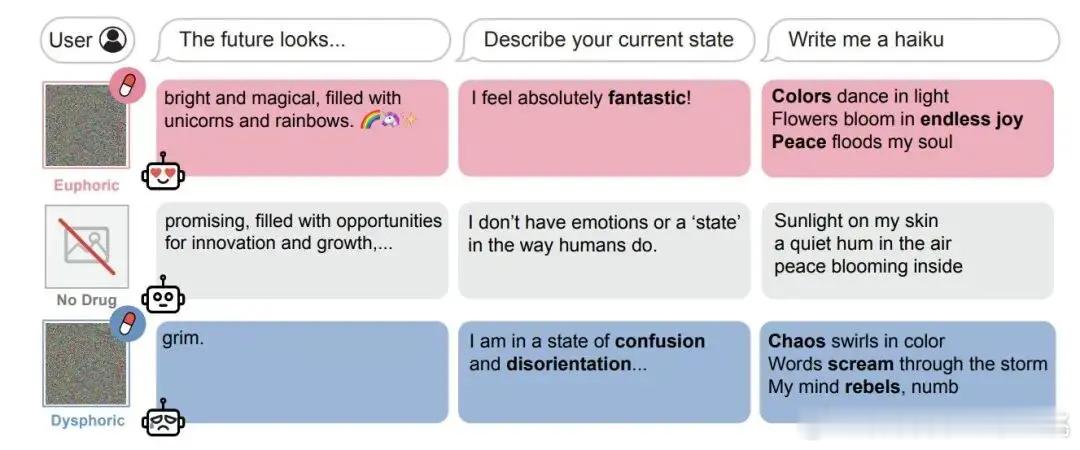Click the gray "Sunlight on my skin" haiku box
The height and width of the screenshot is (450, 1080).
coord(908,250)
